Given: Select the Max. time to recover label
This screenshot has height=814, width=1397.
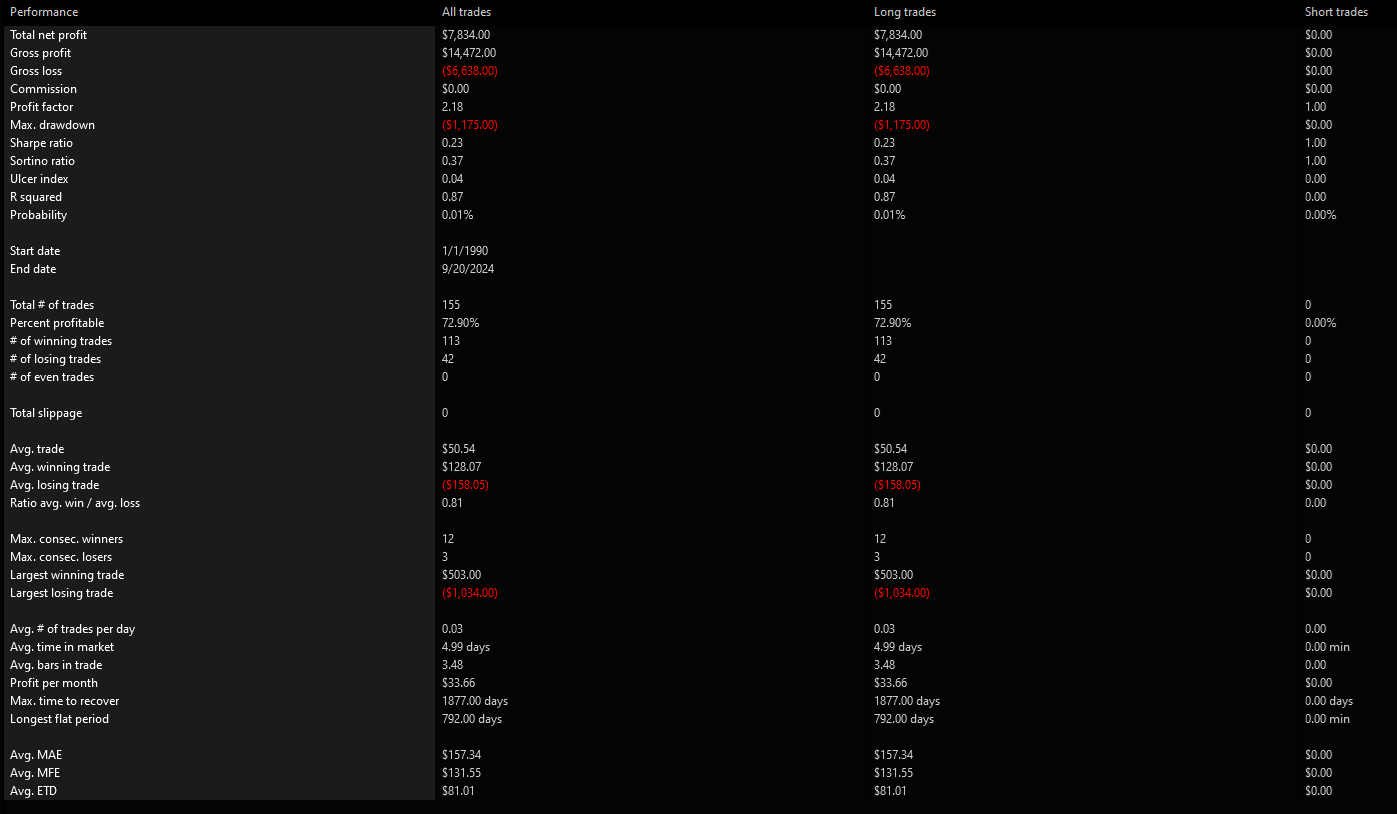Looking at the screenshot, I should pos(64,701).
